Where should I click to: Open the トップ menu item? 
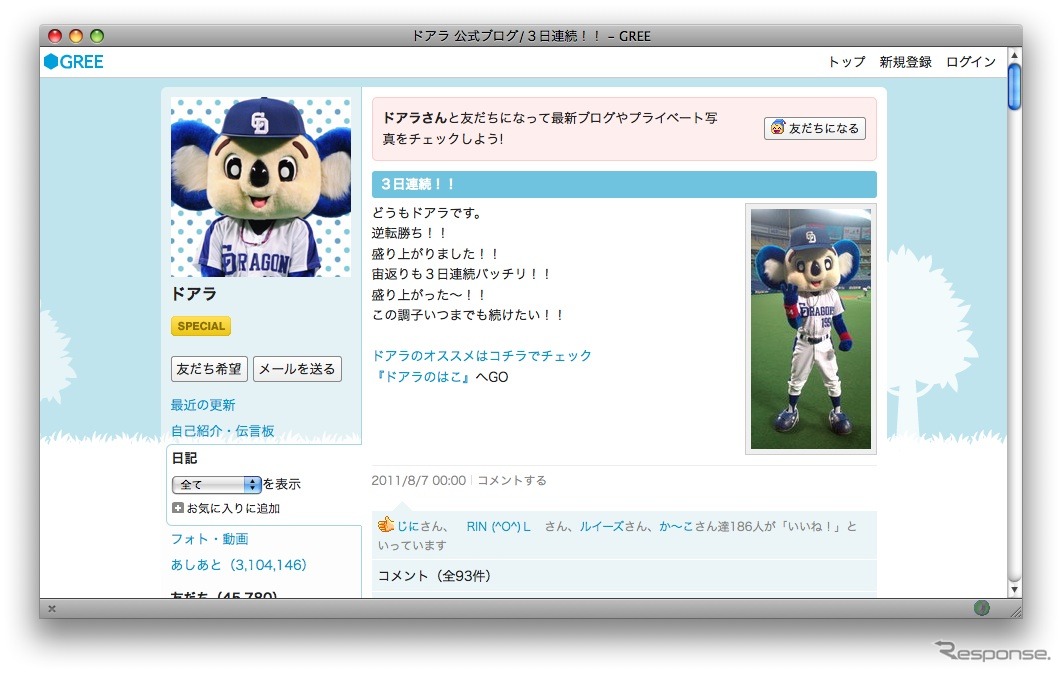846,62
